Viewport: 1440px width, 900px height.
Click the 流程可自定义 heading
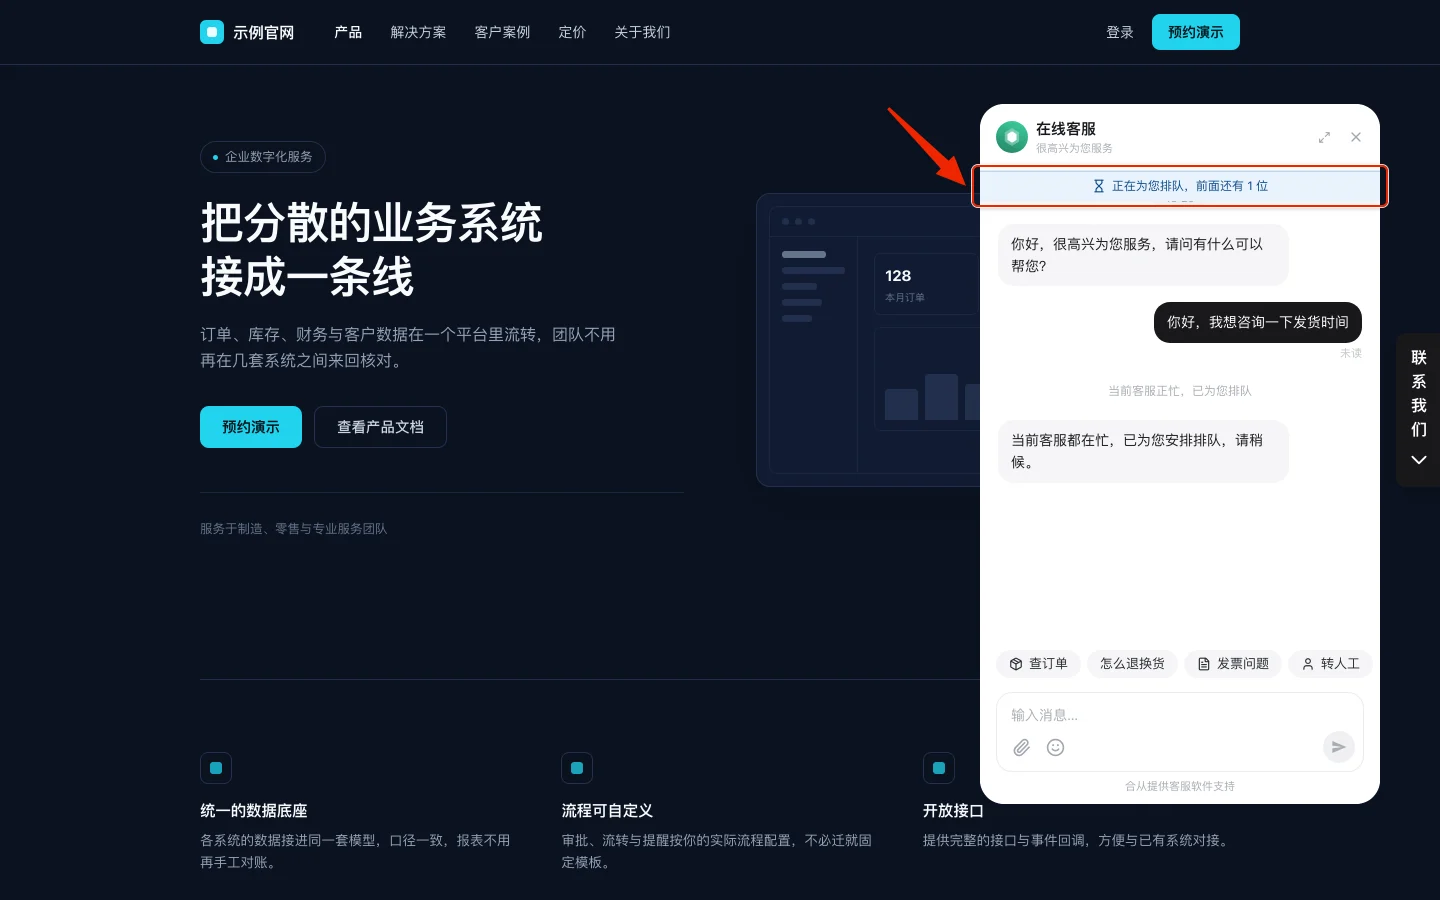pos(607,811)
